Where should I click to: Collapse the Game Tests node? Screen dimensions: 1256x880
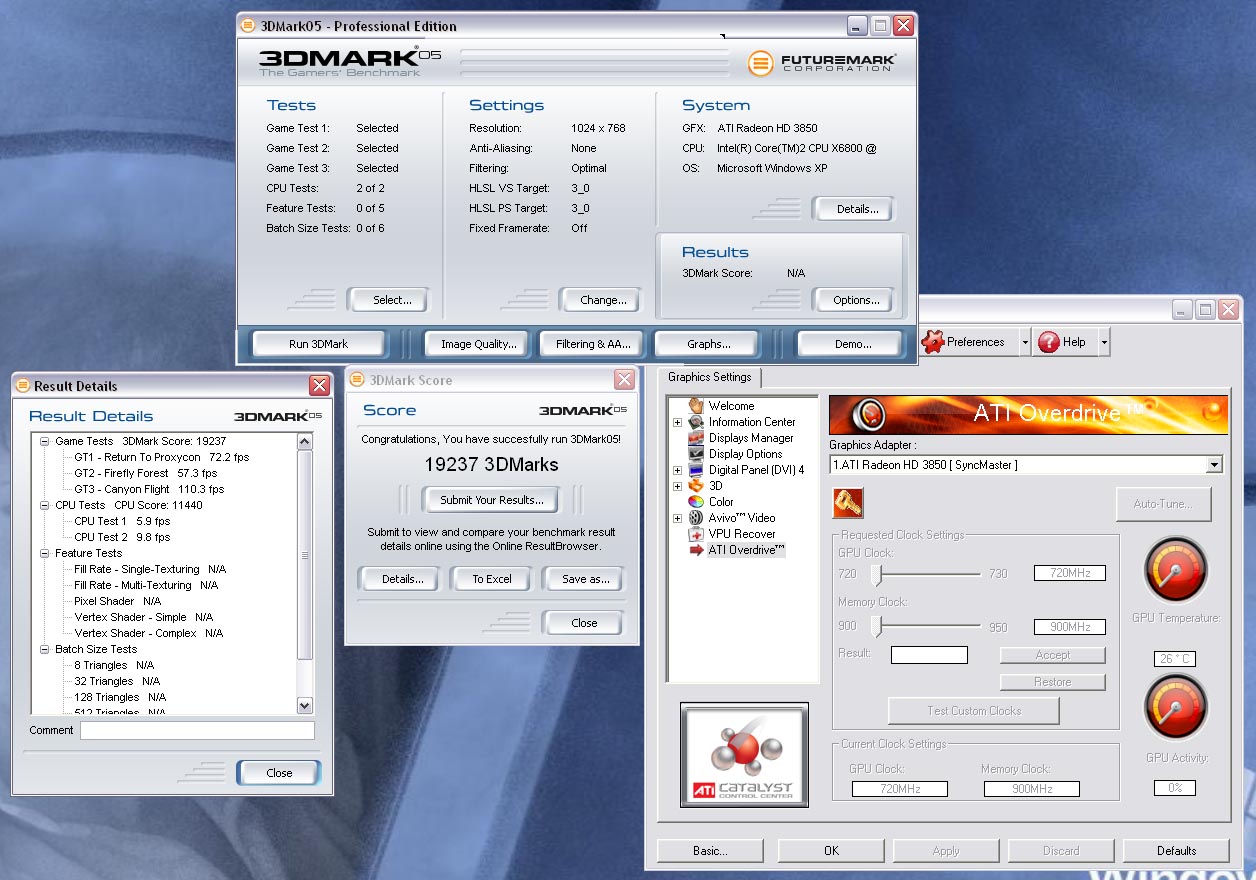pos(45,441)
